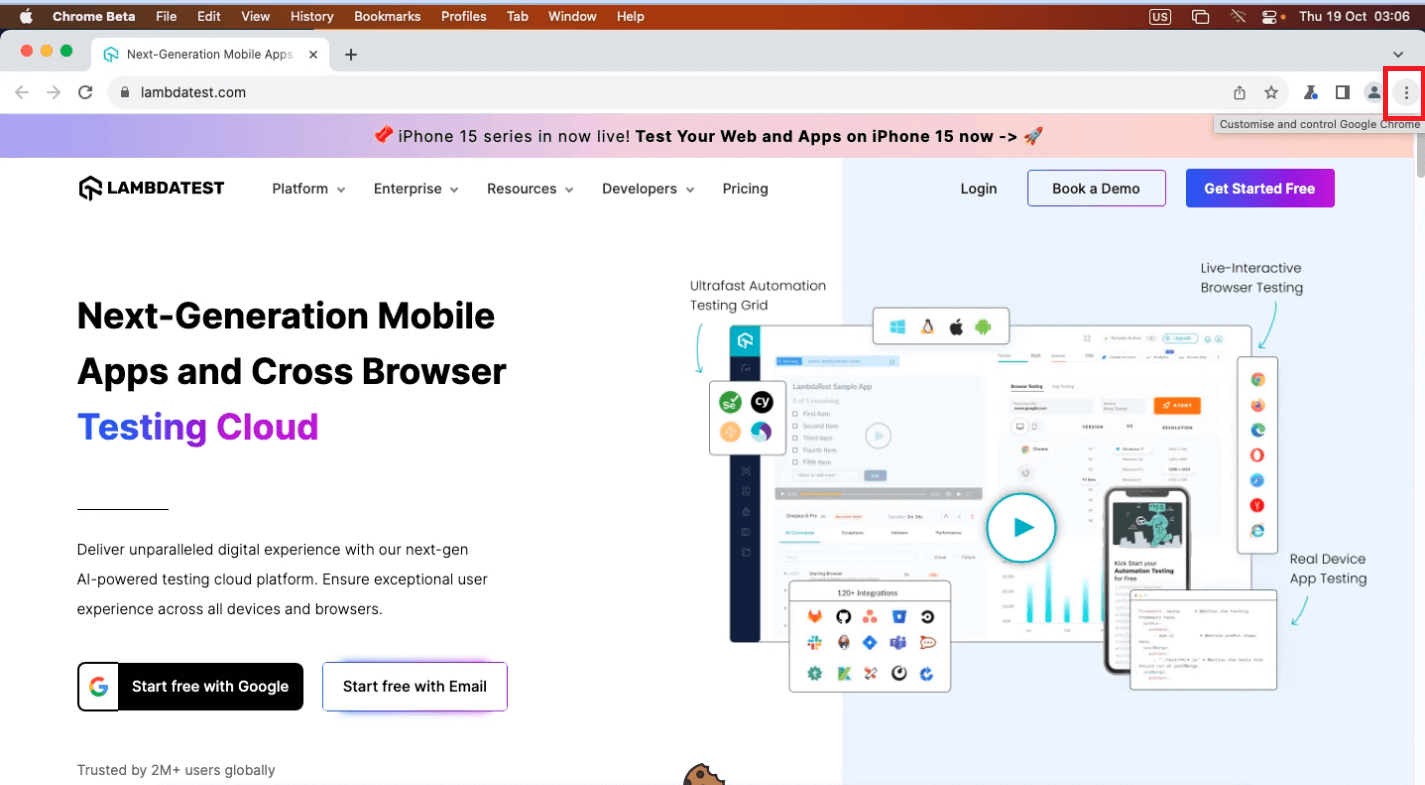Click the Chrome icon in the browser list
Screen dimensions: 1425x785
point(1257,380)
